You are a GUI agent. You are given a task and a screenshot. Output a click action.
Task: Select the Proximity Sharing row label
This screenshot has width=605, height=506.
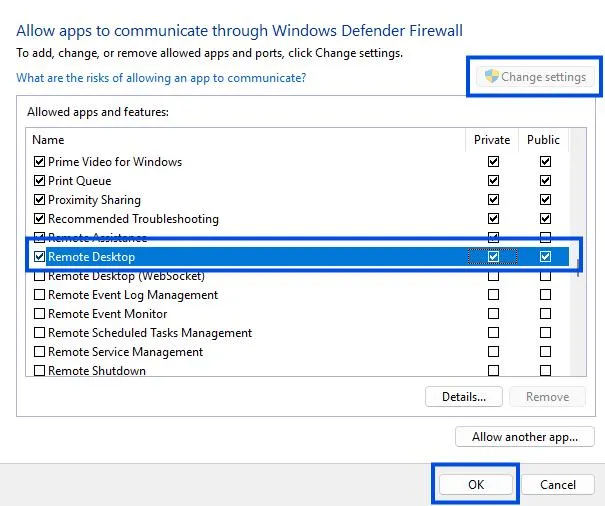[x=94, y=200]
